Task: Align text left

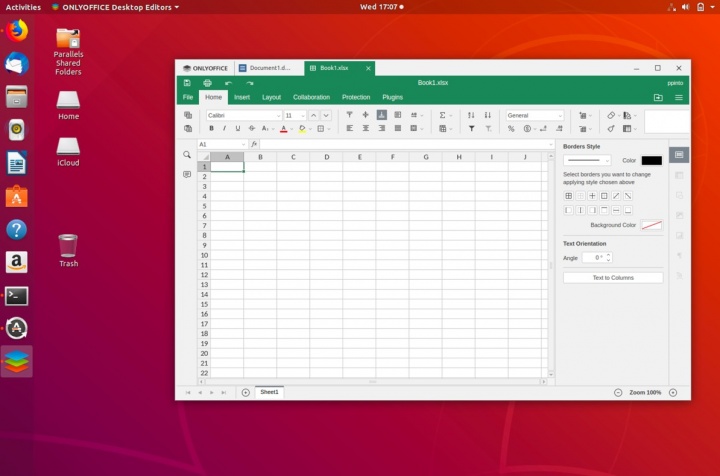Action: click(x=349, y=129)
